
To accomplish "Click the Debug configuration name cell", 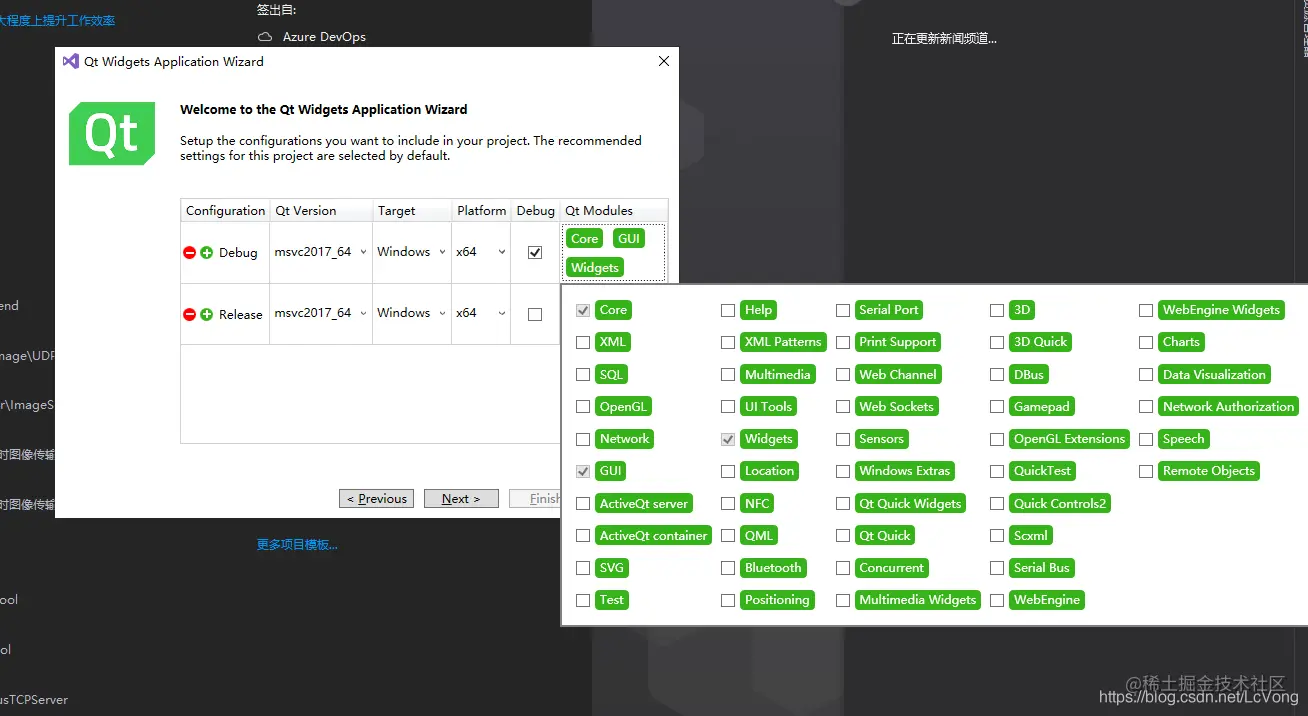I will 238,253.
